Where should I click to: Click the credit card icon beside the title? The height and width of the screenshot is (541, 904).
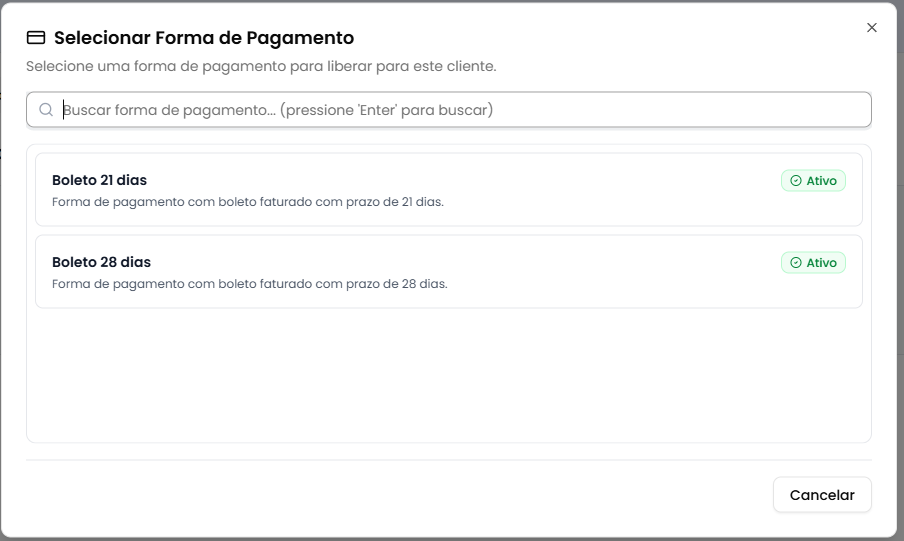[36, 38]
